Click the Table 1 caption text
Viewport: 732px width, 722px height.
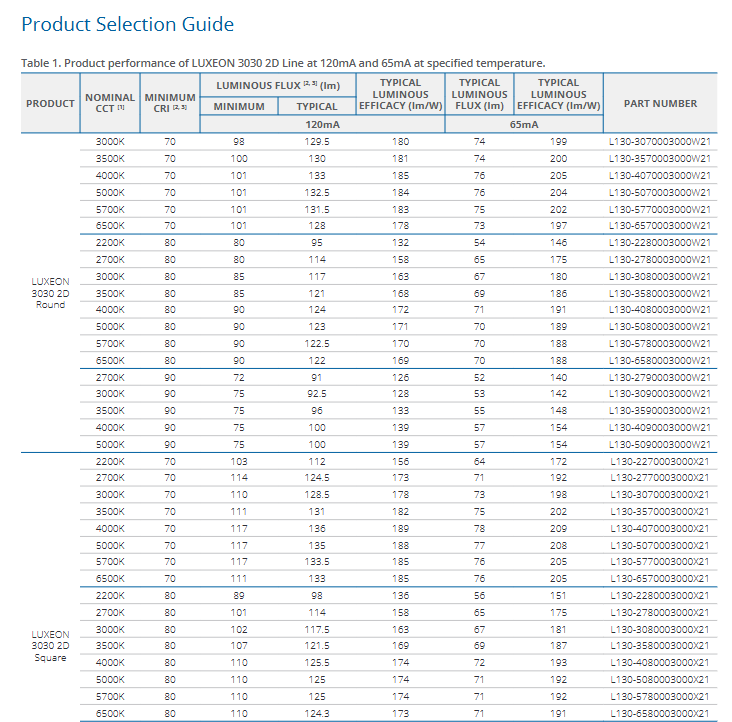pos(283,63)
